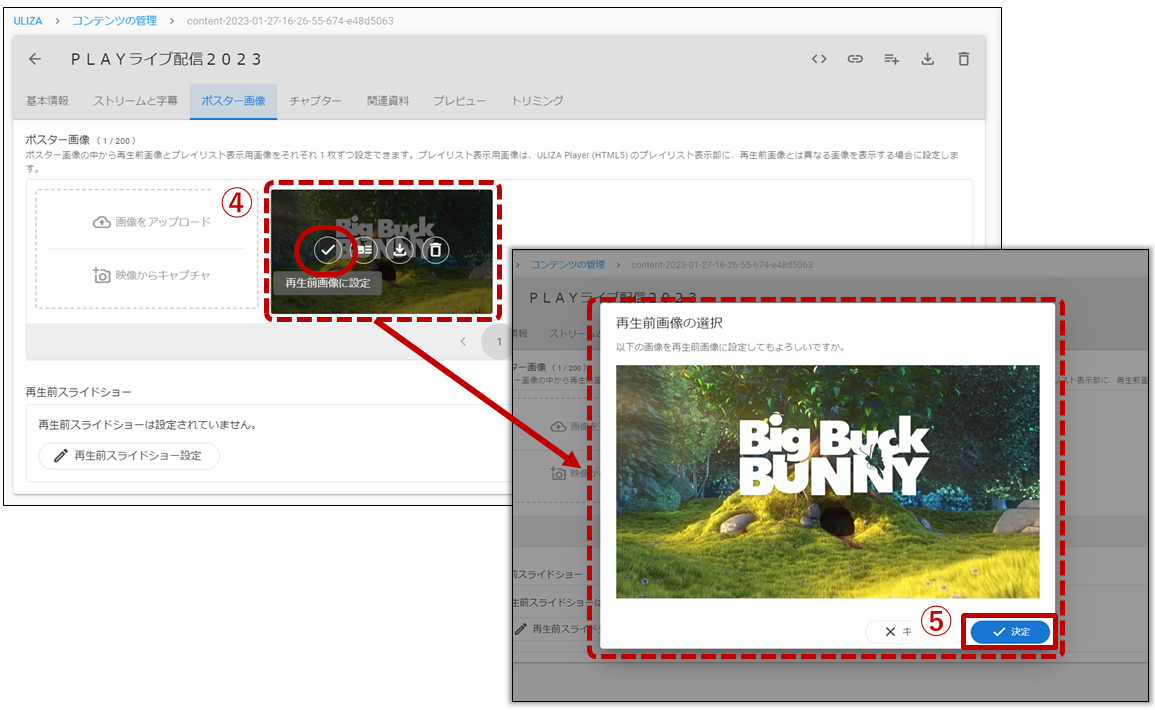Download the poster image from thumbnail overlay
The width and height of the screenshot is (1155, 710).
(399, 250)
